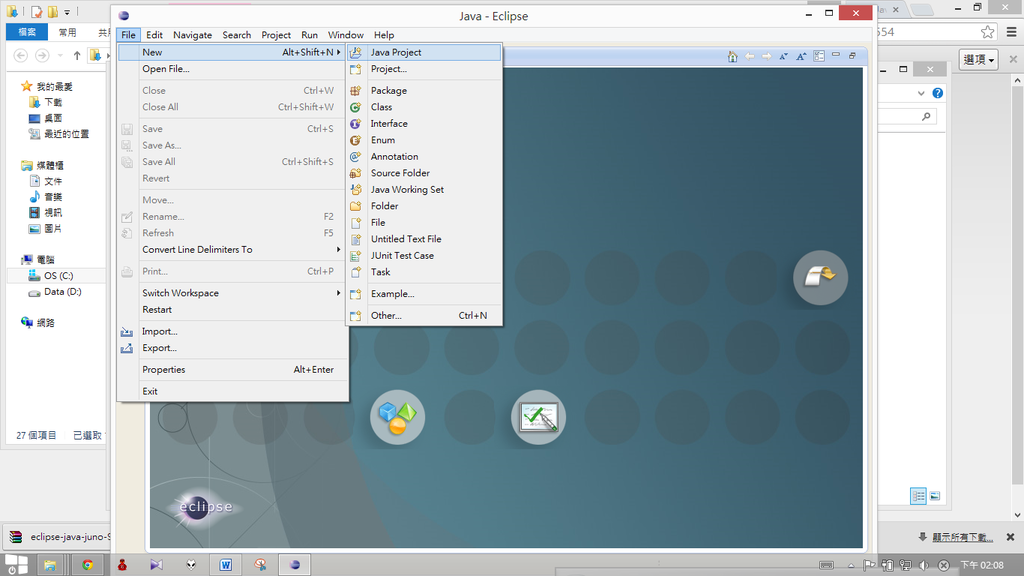Toggle the Customize page button in welcome toolbar
Screen dimensions: 1024x576
coord(819,56)
